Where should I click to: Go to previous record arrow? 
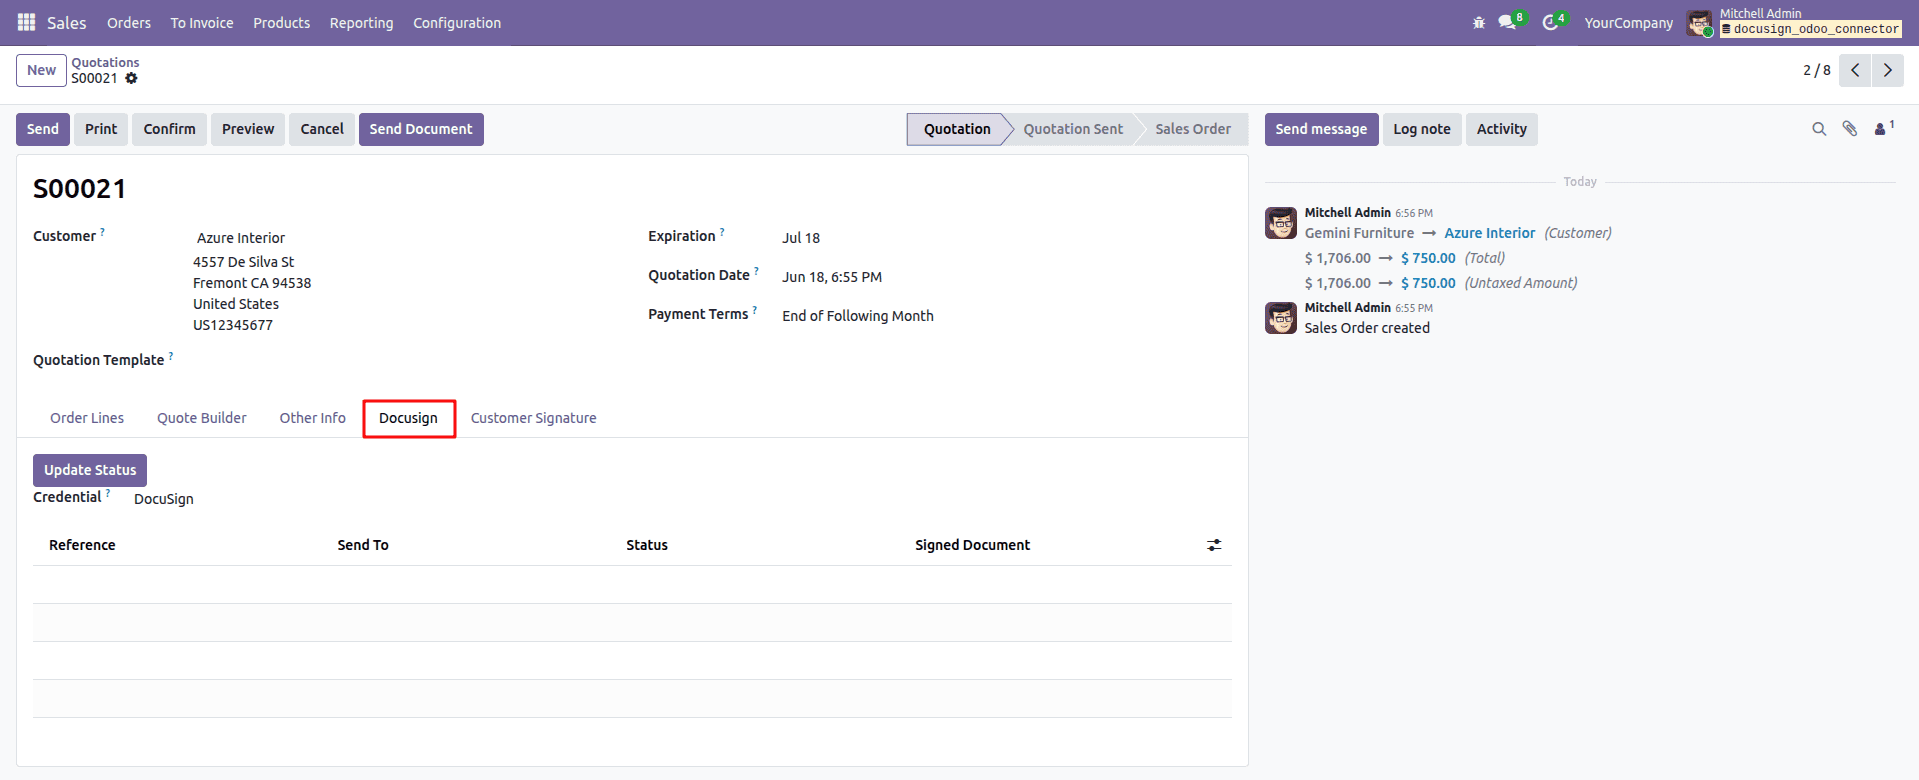(x=1855, y=70)
